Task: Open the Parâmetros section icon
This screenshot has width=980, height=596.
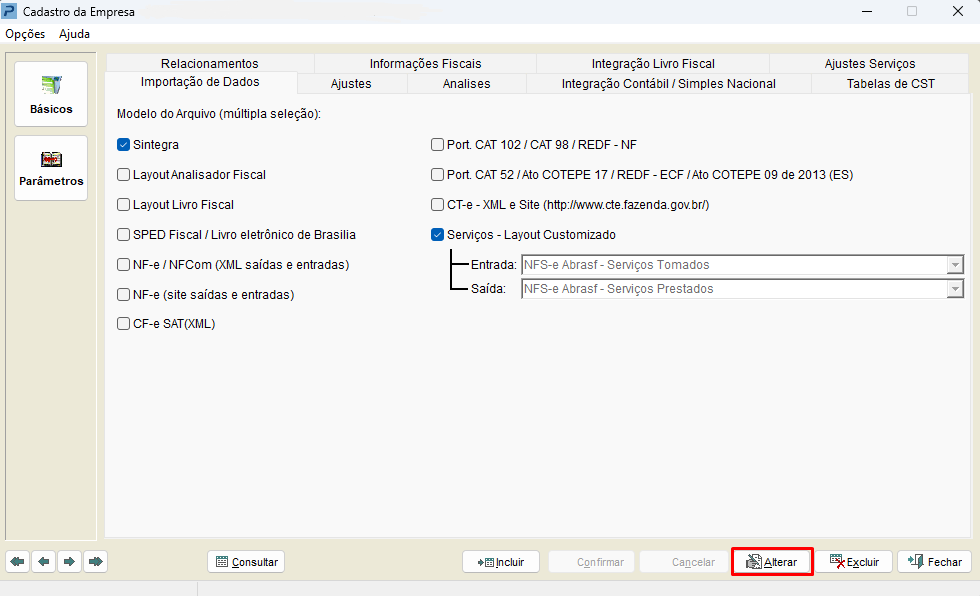Action: coord(51,168)
